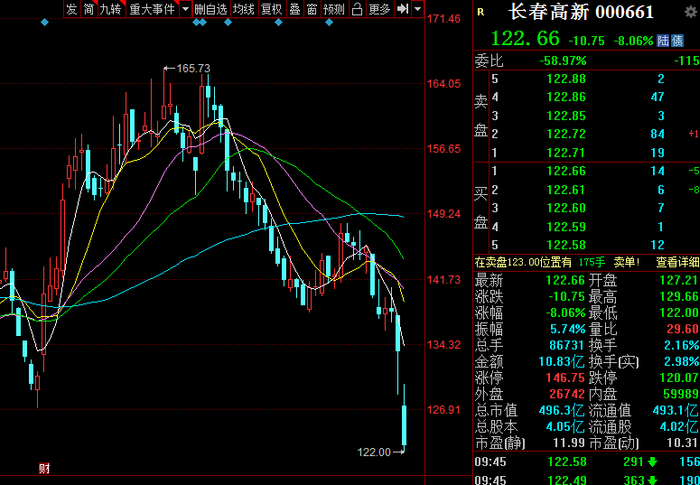The height and width of the screenshot is (485, 700).
Task: Toggle the 简 simplified view button
Action: (89, 9)
